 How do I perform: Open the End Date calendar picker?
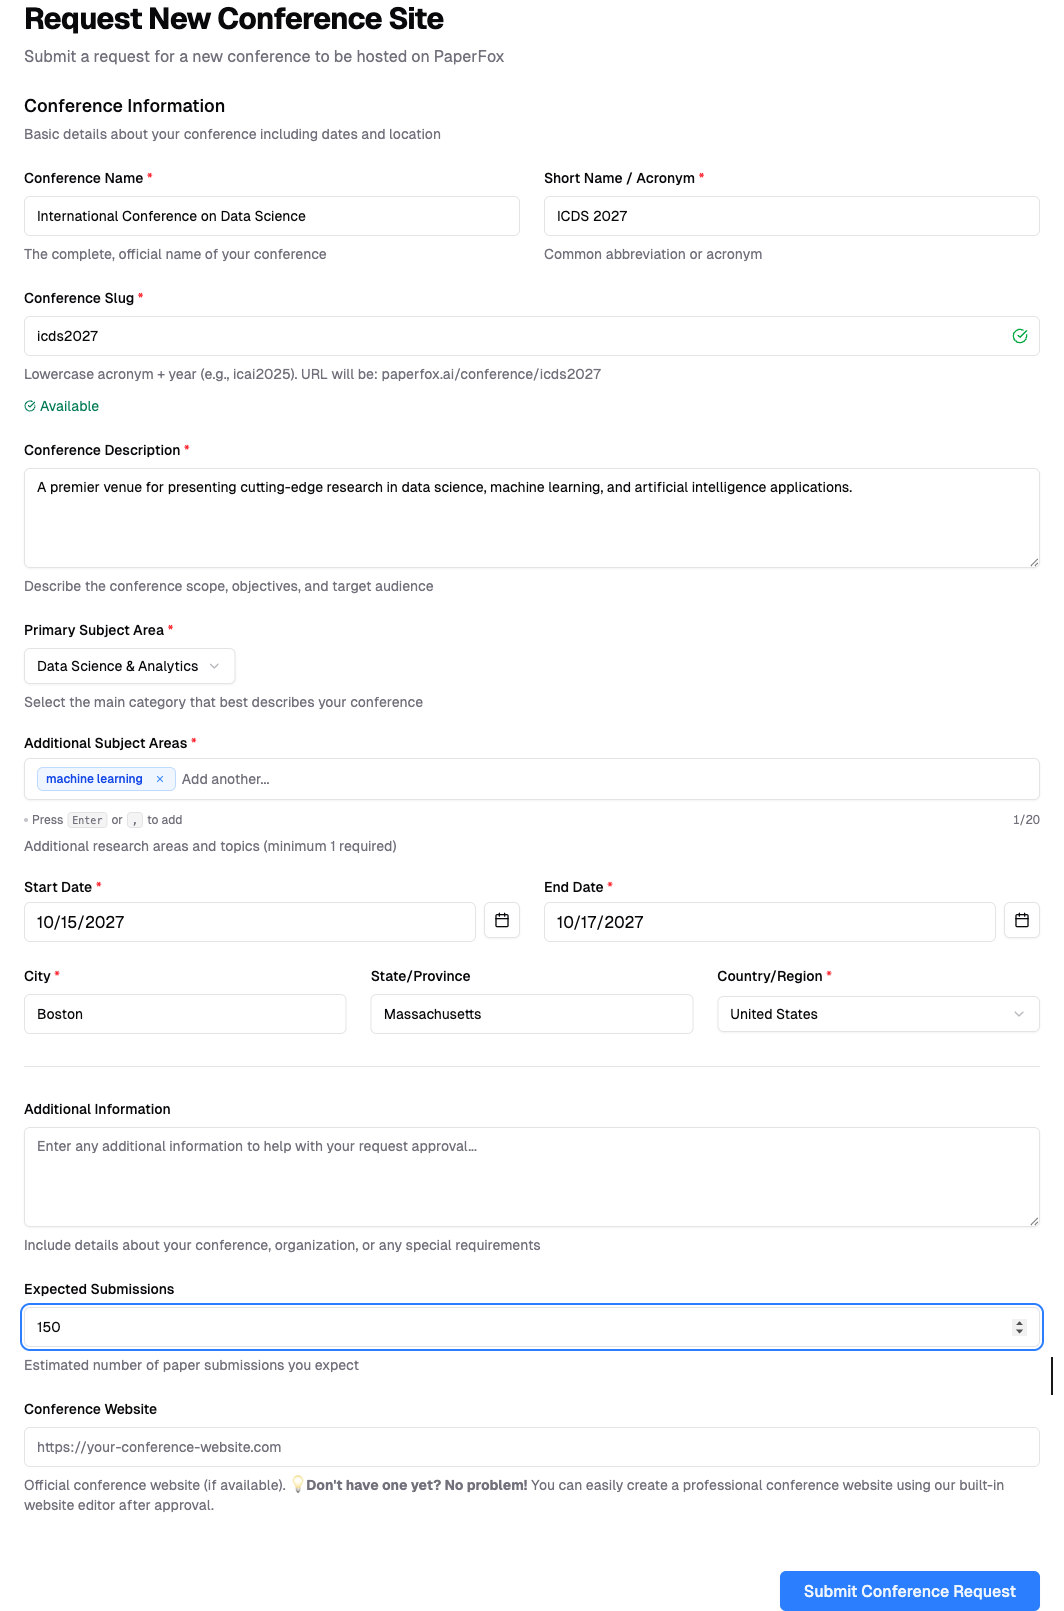pos(1021,920)
